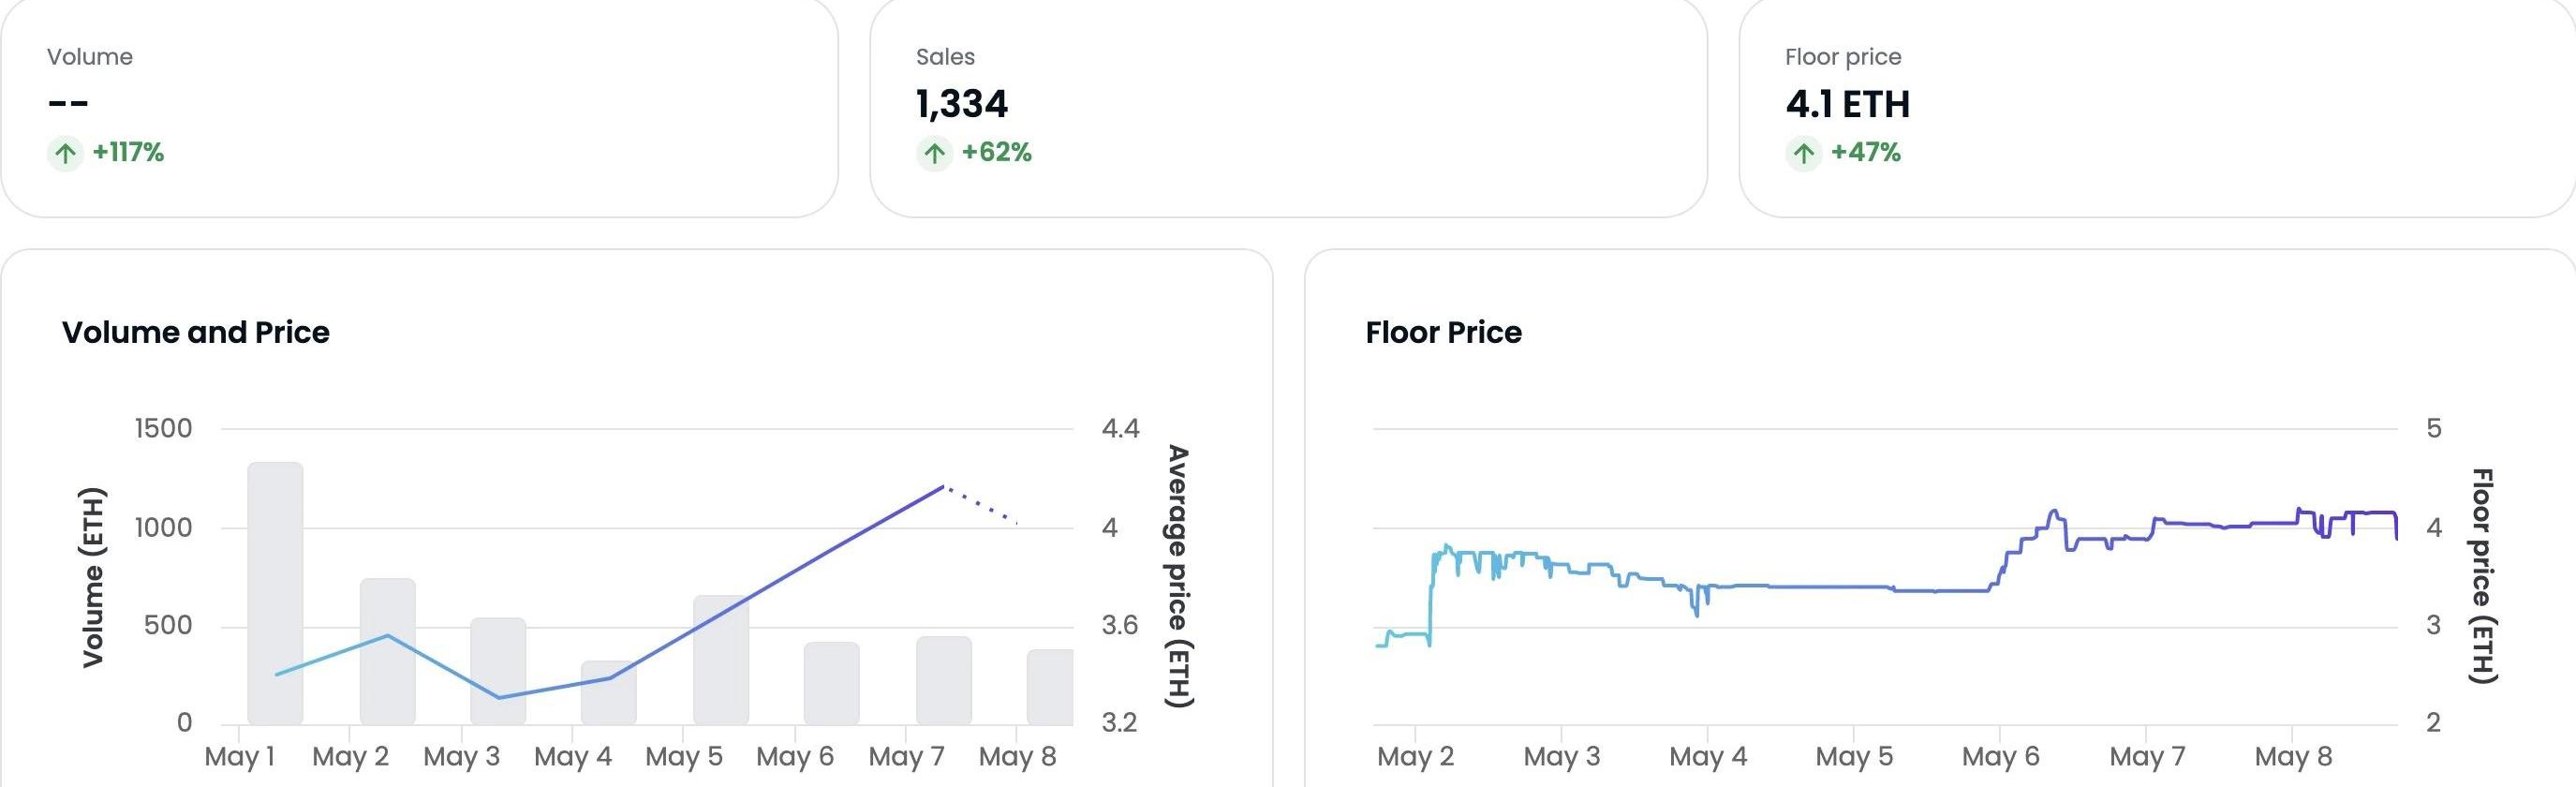The width and height of the screenshot is (2576, 787).
Task: Click the May 4 label on the Floor Price chart
Action: [1708, 757]
